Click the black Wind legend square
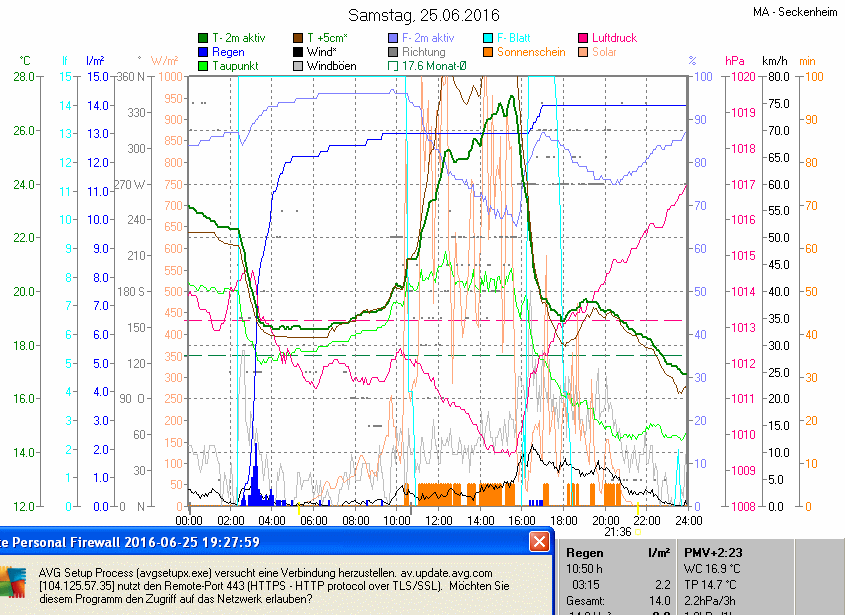The image size is (845, 615). 298,52
